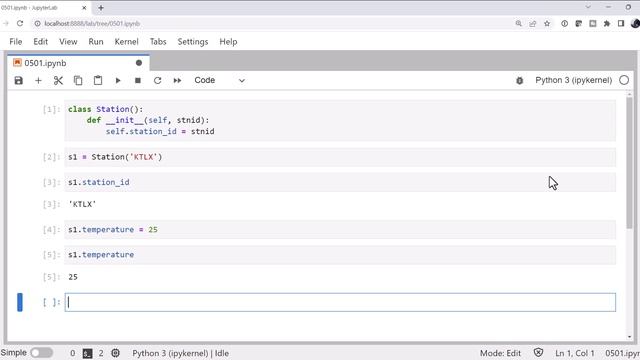Viewport: 640px width, 360px height.
Task: Click the blue active cell collapser bar
Action: coord(20,302)
